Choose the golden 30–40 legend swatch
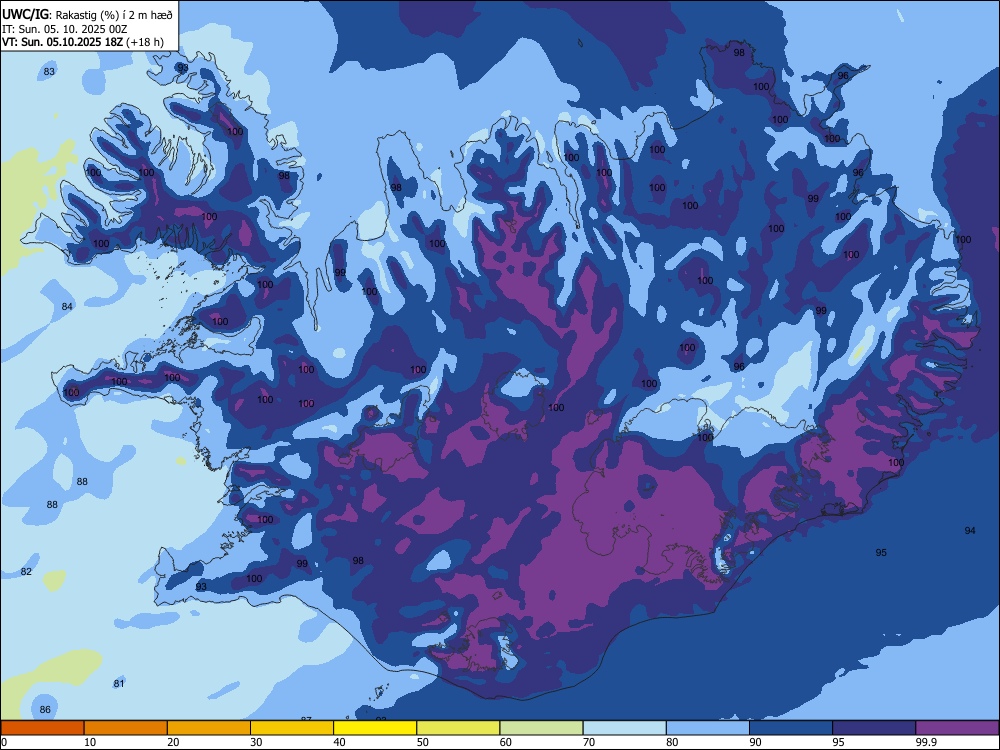 click(x=292, y=728)
